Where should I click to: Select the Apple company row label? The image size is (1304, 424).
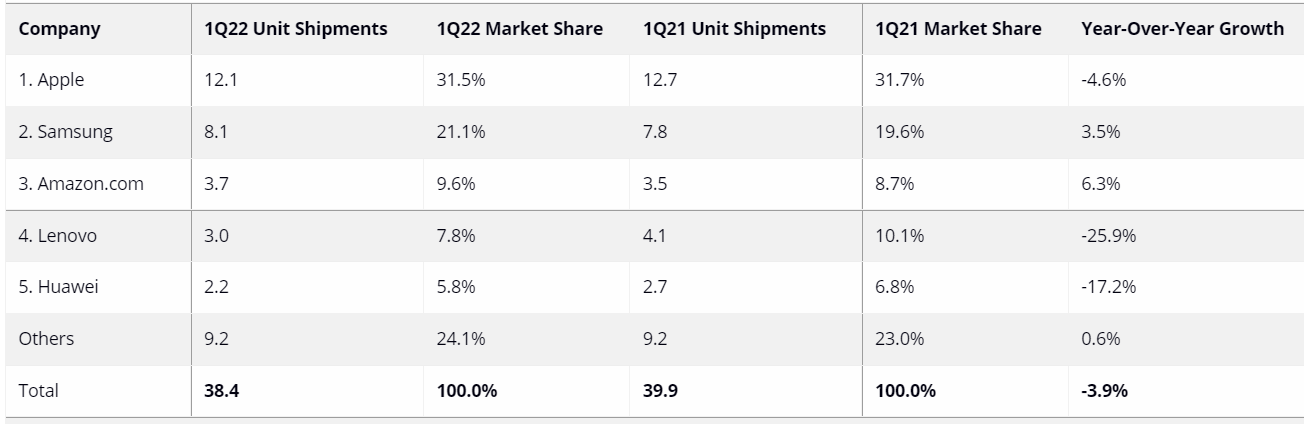tap(51, 81)
